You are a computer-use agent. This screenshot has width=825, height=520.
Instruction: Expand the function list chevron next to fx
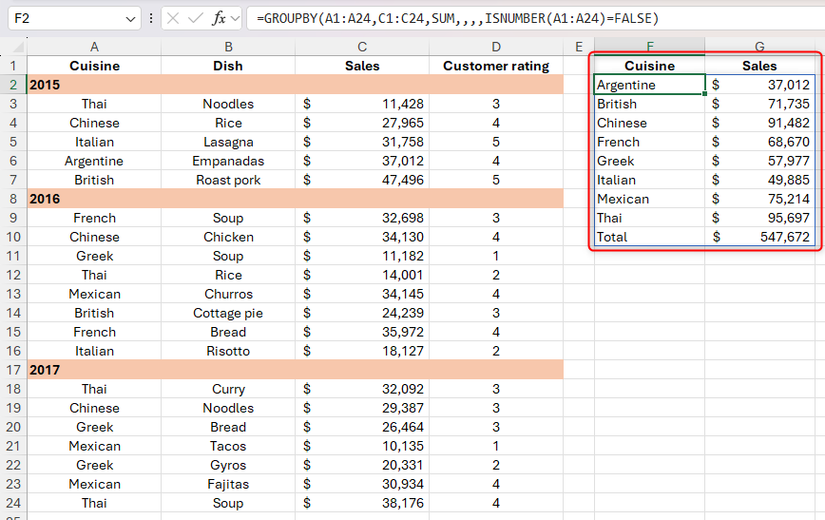coord(235,19)
